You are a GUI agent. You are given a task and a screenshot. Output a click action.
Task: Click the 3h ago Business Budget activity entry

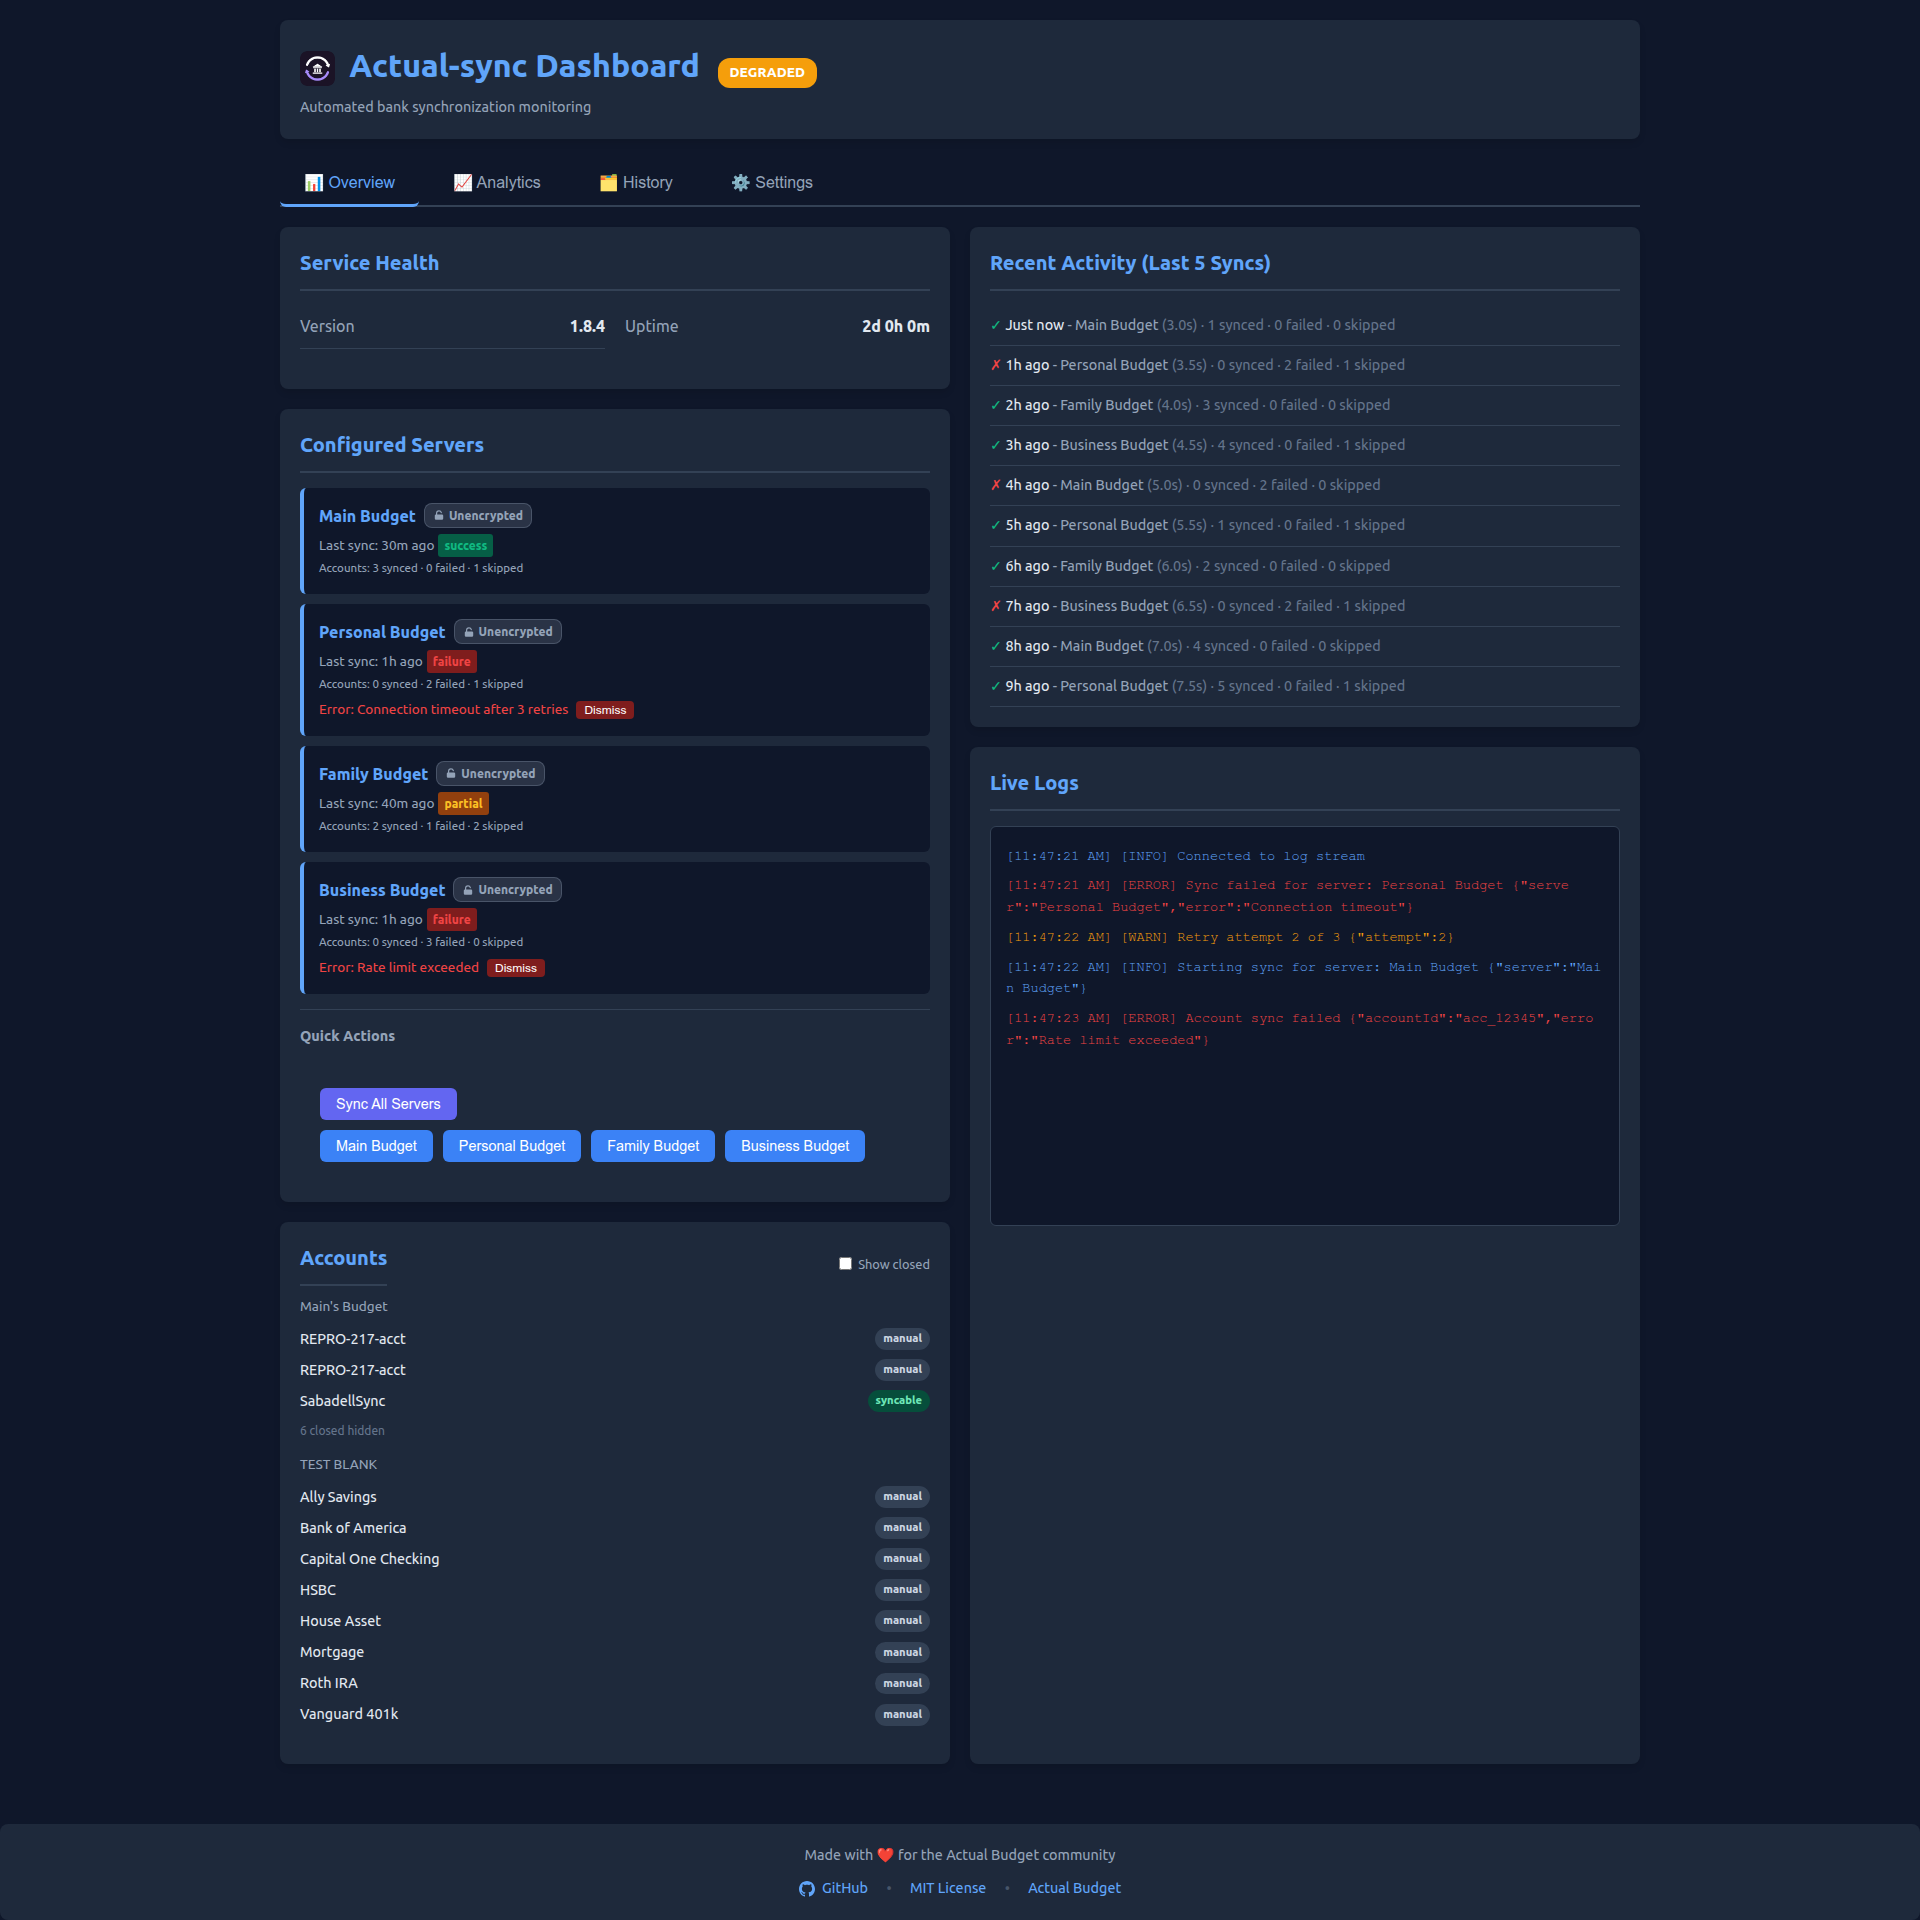tap(1305, 445)
